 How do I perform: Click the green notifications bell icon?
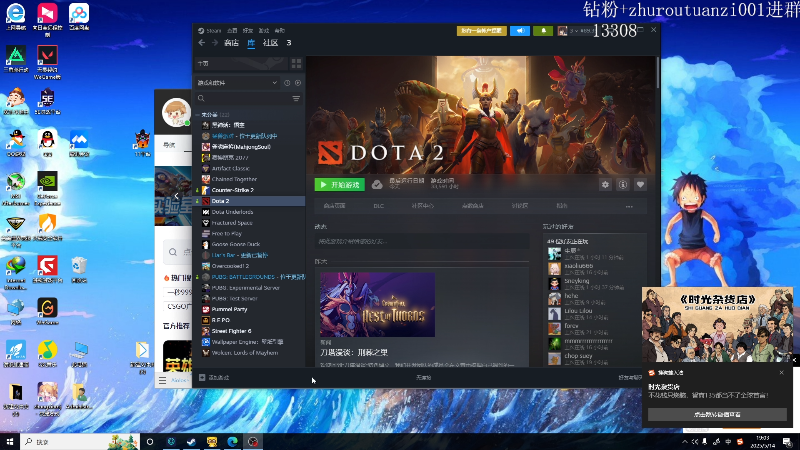(543, 31)
